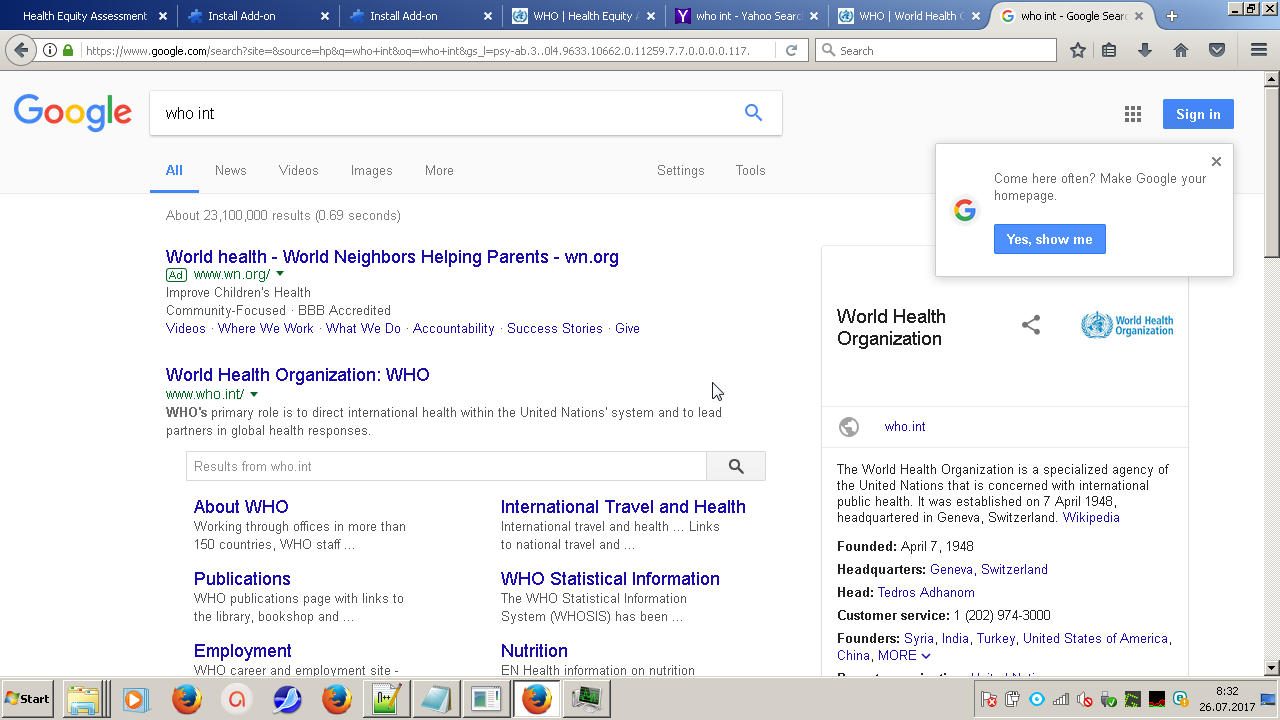Image resolution: width=1280 pixels, height=720 pixels.
Task: Switch to the Images results tab
Action: (371, 171)
